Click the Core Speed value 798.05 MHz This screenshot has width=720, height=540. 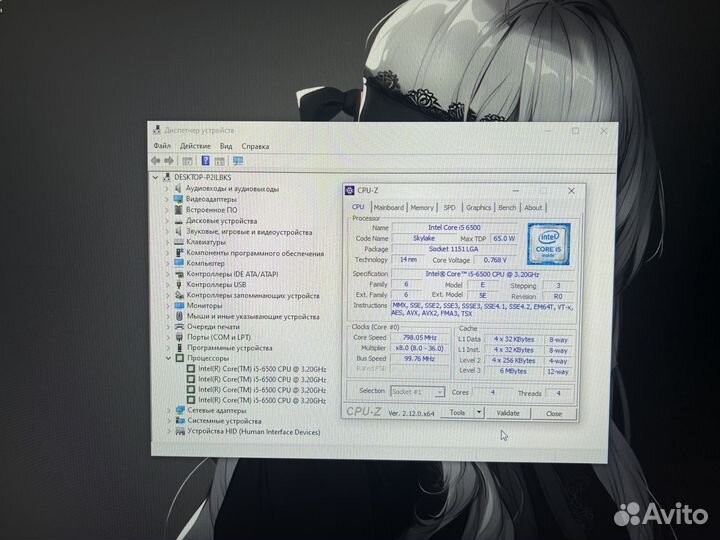420,337
